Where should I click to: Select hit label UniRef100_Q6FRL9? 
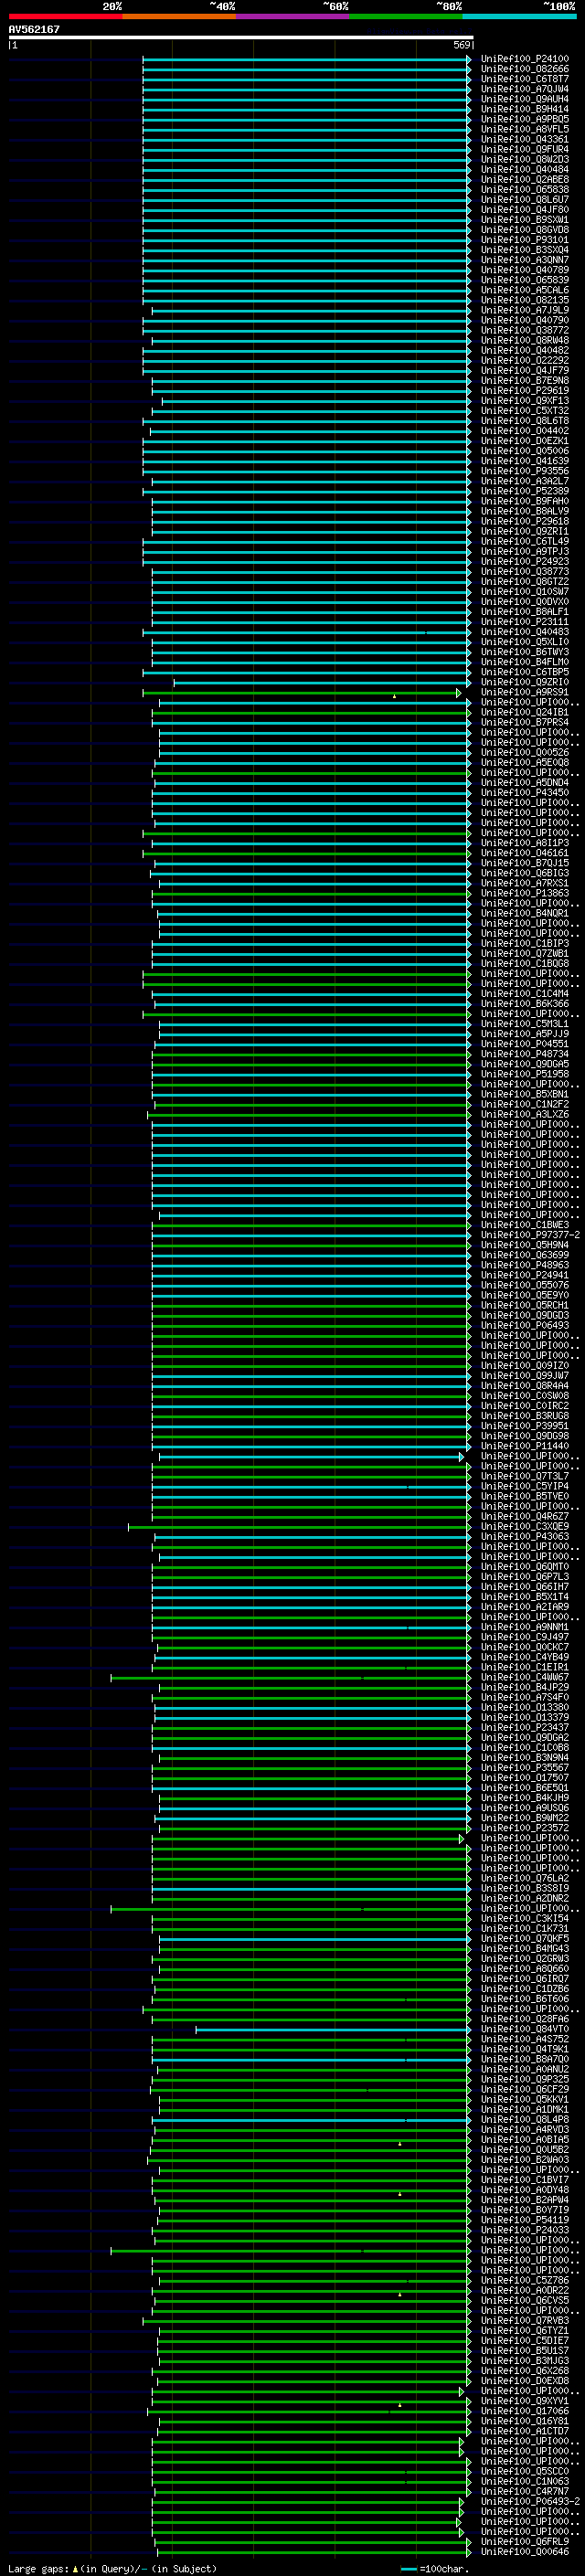tap(525, 2541)
